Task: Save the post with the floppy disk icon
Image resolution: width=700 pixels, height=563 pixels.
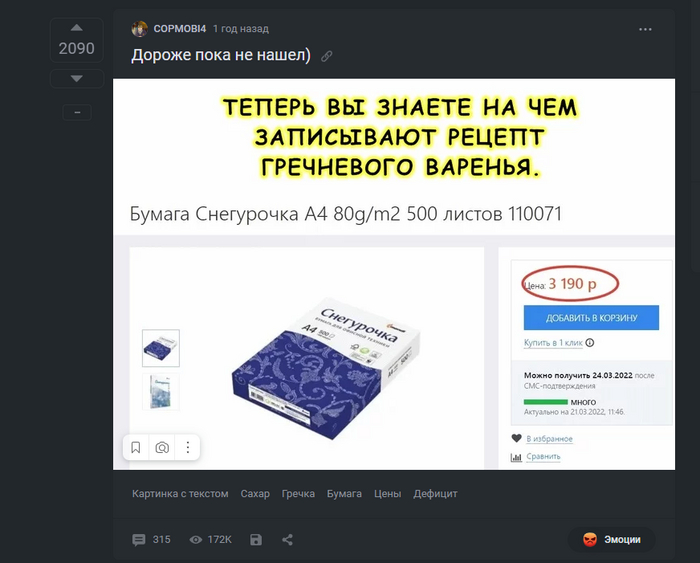Action: 256,540
